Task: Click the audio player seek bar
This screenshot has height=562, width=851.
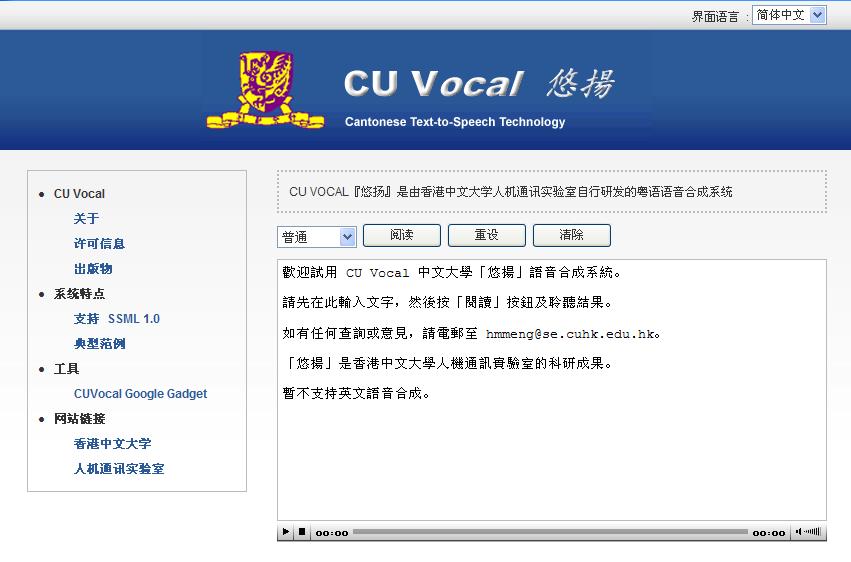Action: point(550,532)
